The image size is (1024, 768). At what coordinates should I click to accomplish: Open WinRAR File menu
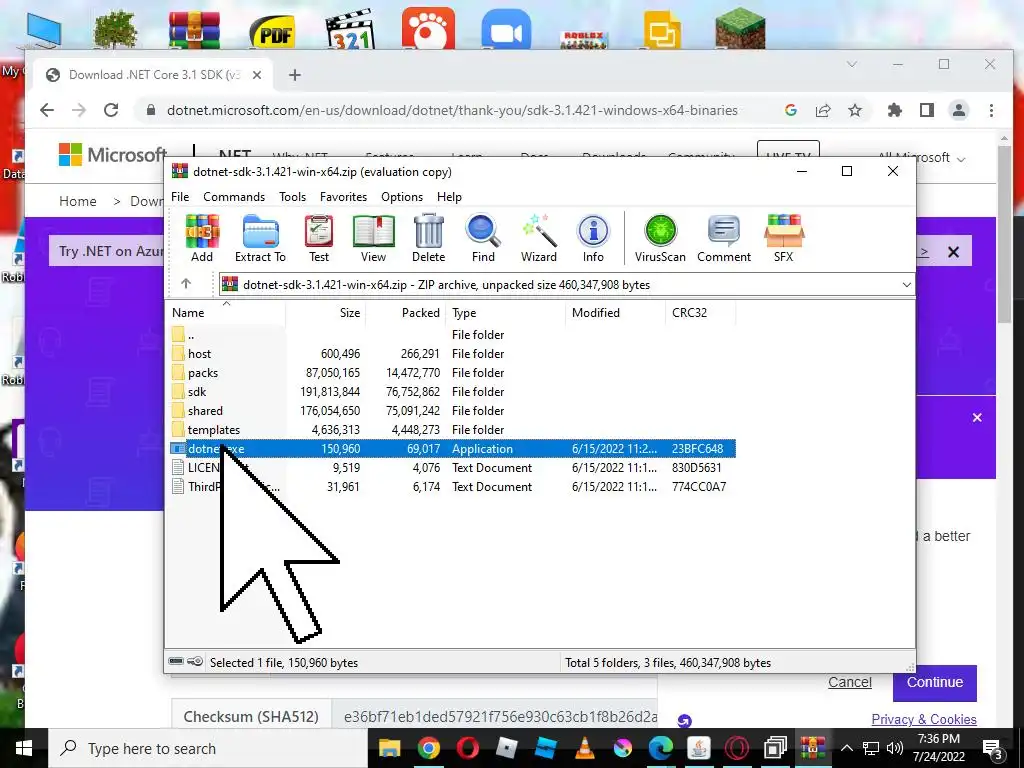[180, 197]
